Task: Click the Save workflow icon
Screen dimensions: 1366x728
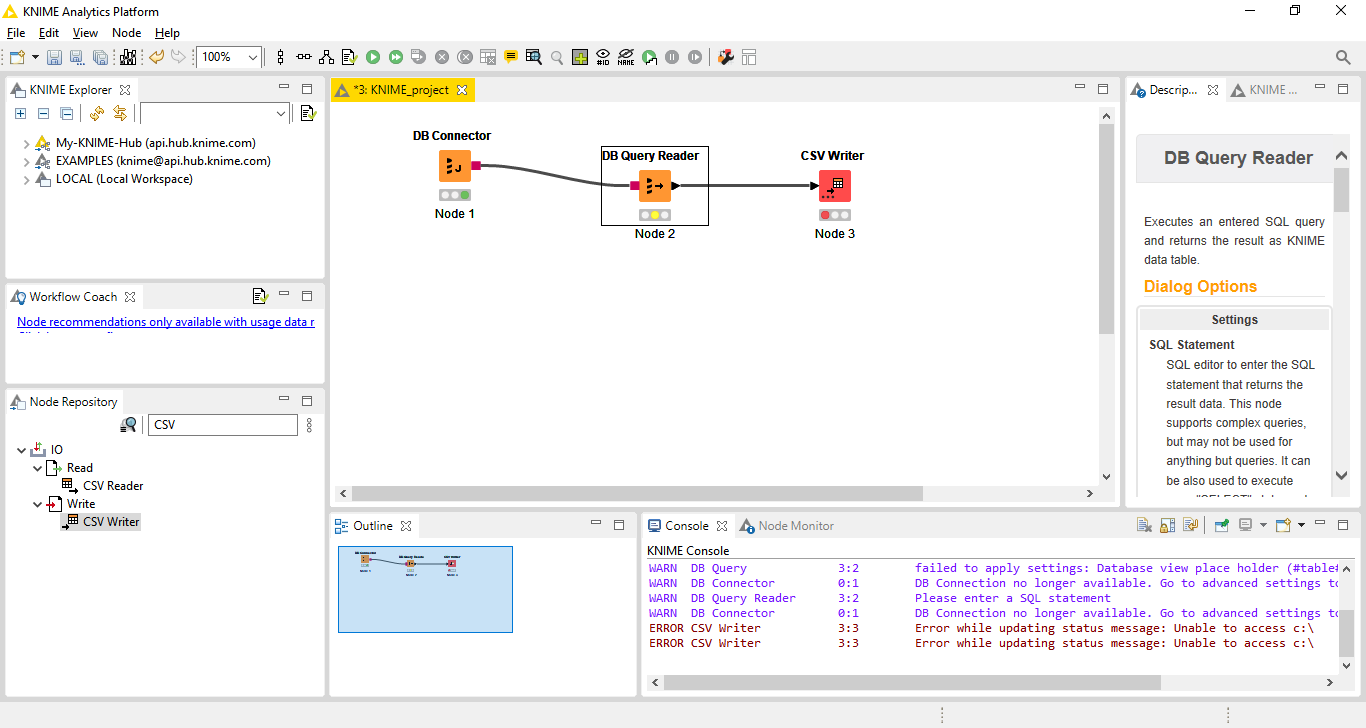Action: (x=54, y=57)
